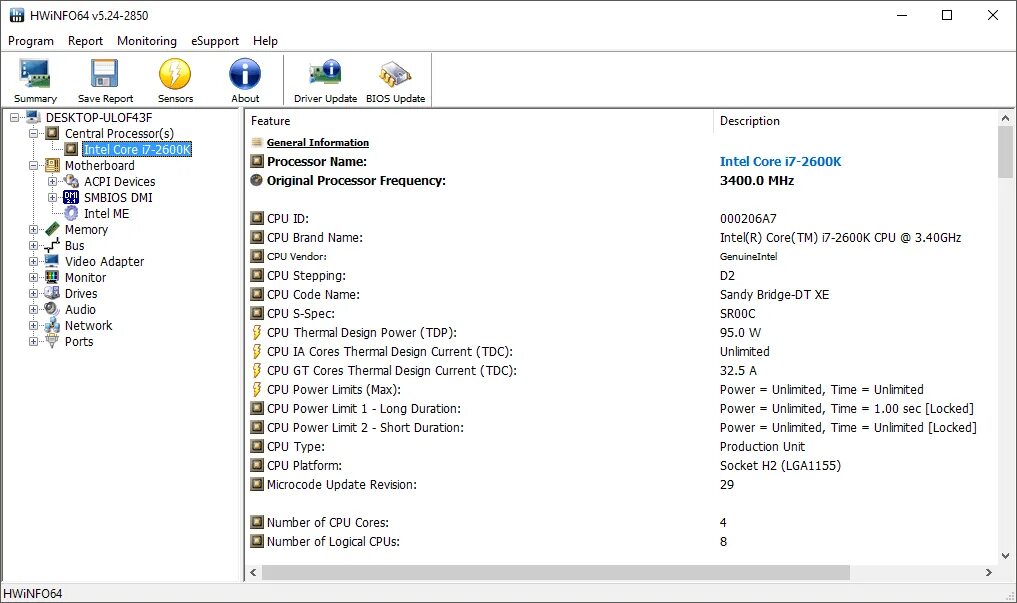The height and width of the screenshot is (603, 1017).
Task: Open the Help menu
Action: [265, 41]
